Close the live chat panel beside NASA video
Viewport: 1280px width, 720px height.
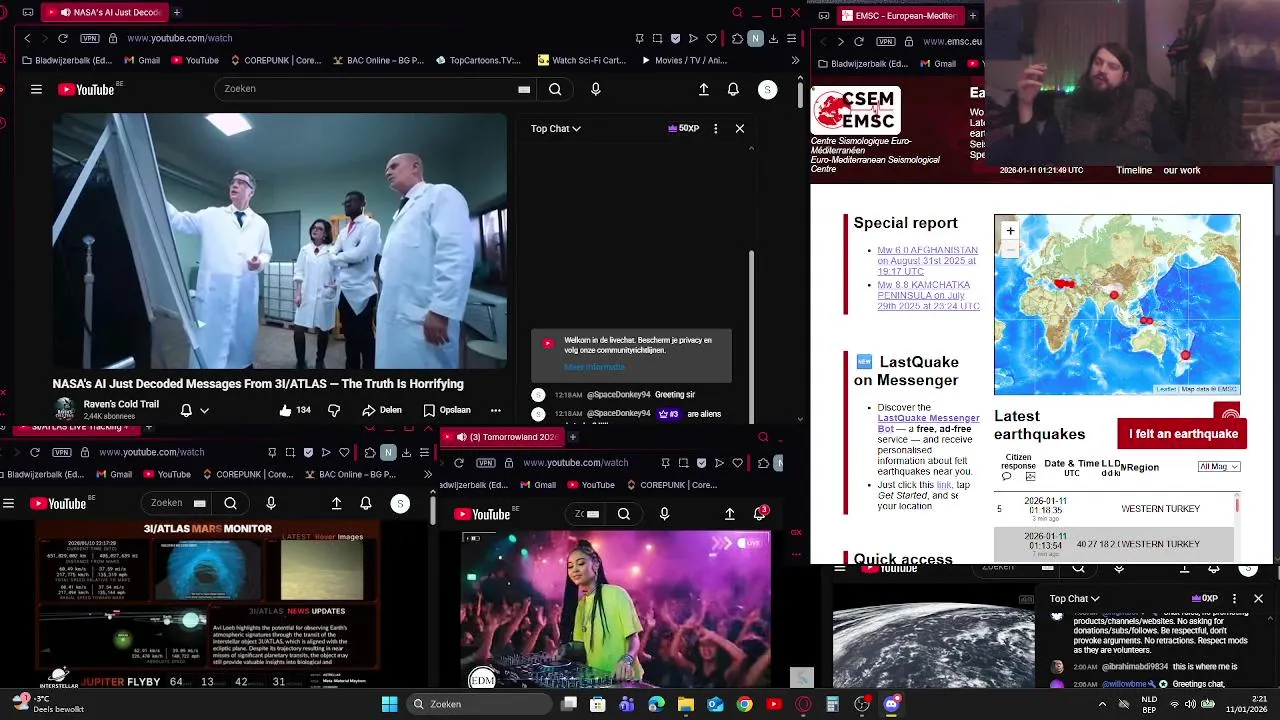pos(740,128)
